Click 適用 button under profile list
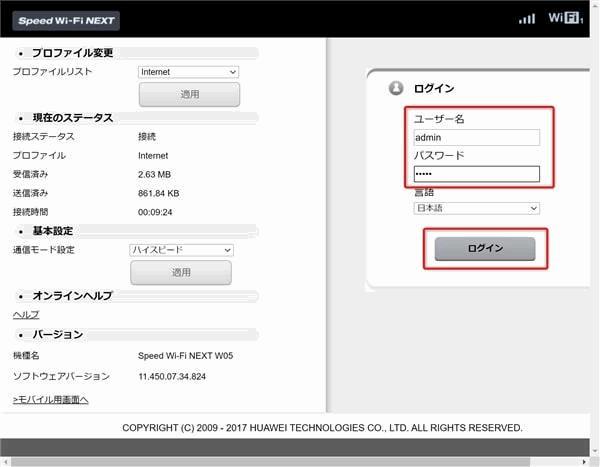 [x=189, y=94]
